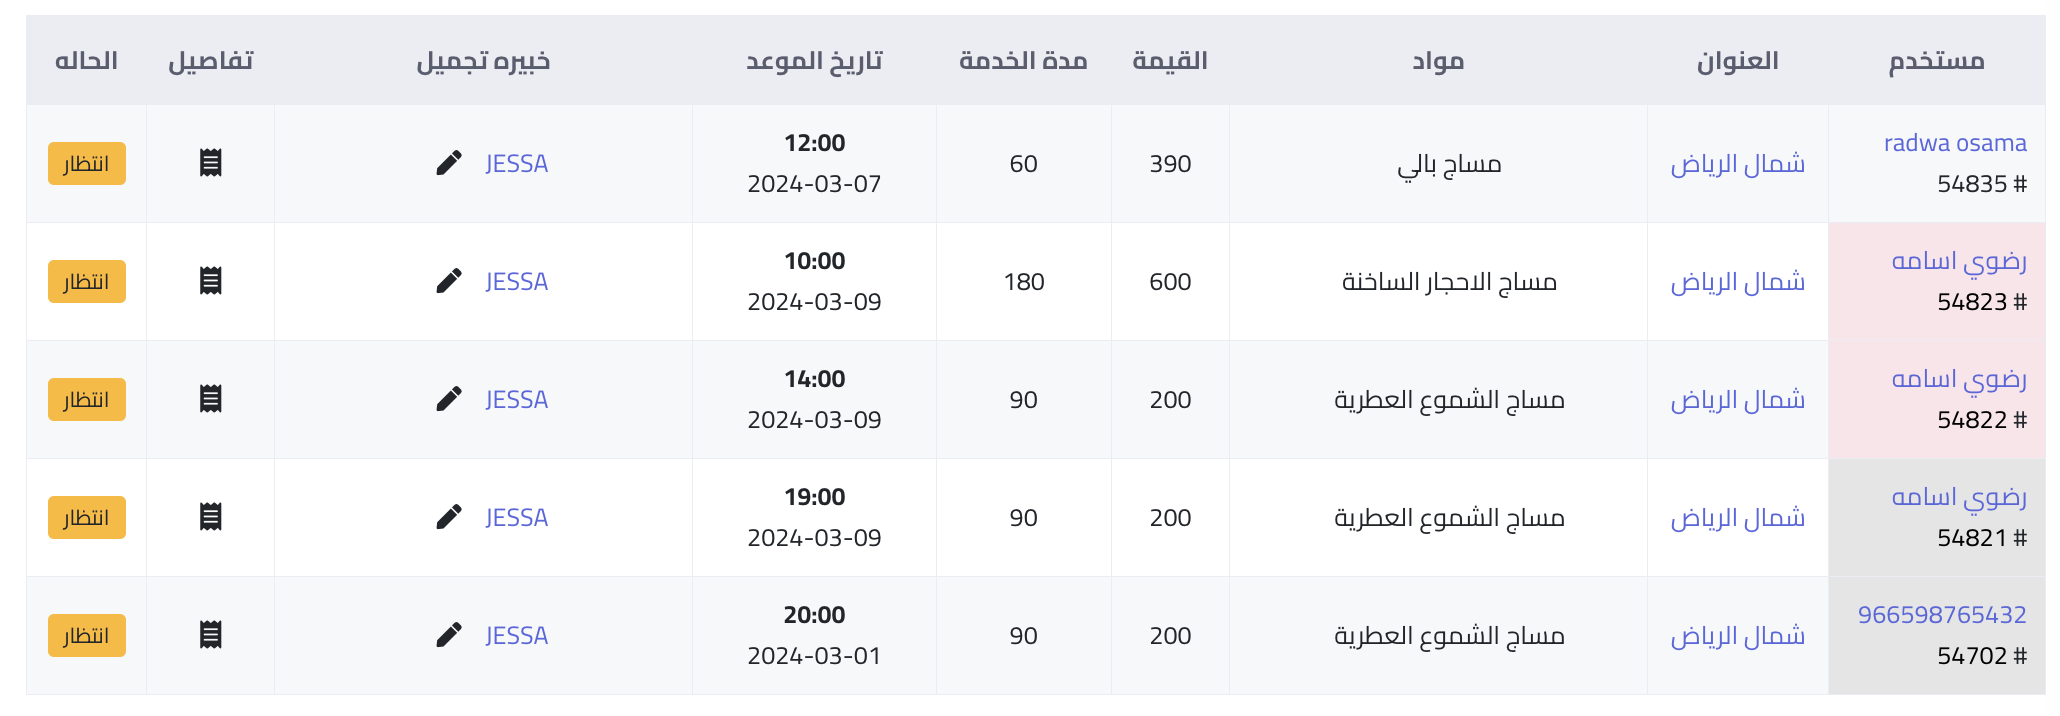This screenshot has width=2060, height=716.
Task: Click the القيمة column header
Action: pos(1169,61)
